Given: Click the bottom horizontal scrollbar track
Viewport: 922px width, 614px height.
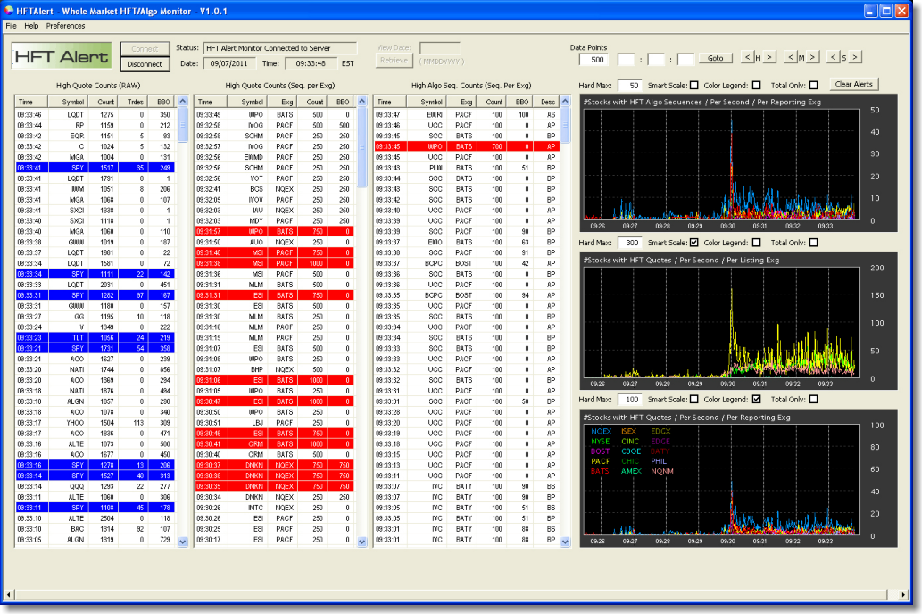Looking at the screenshot, I should (452, 595).
